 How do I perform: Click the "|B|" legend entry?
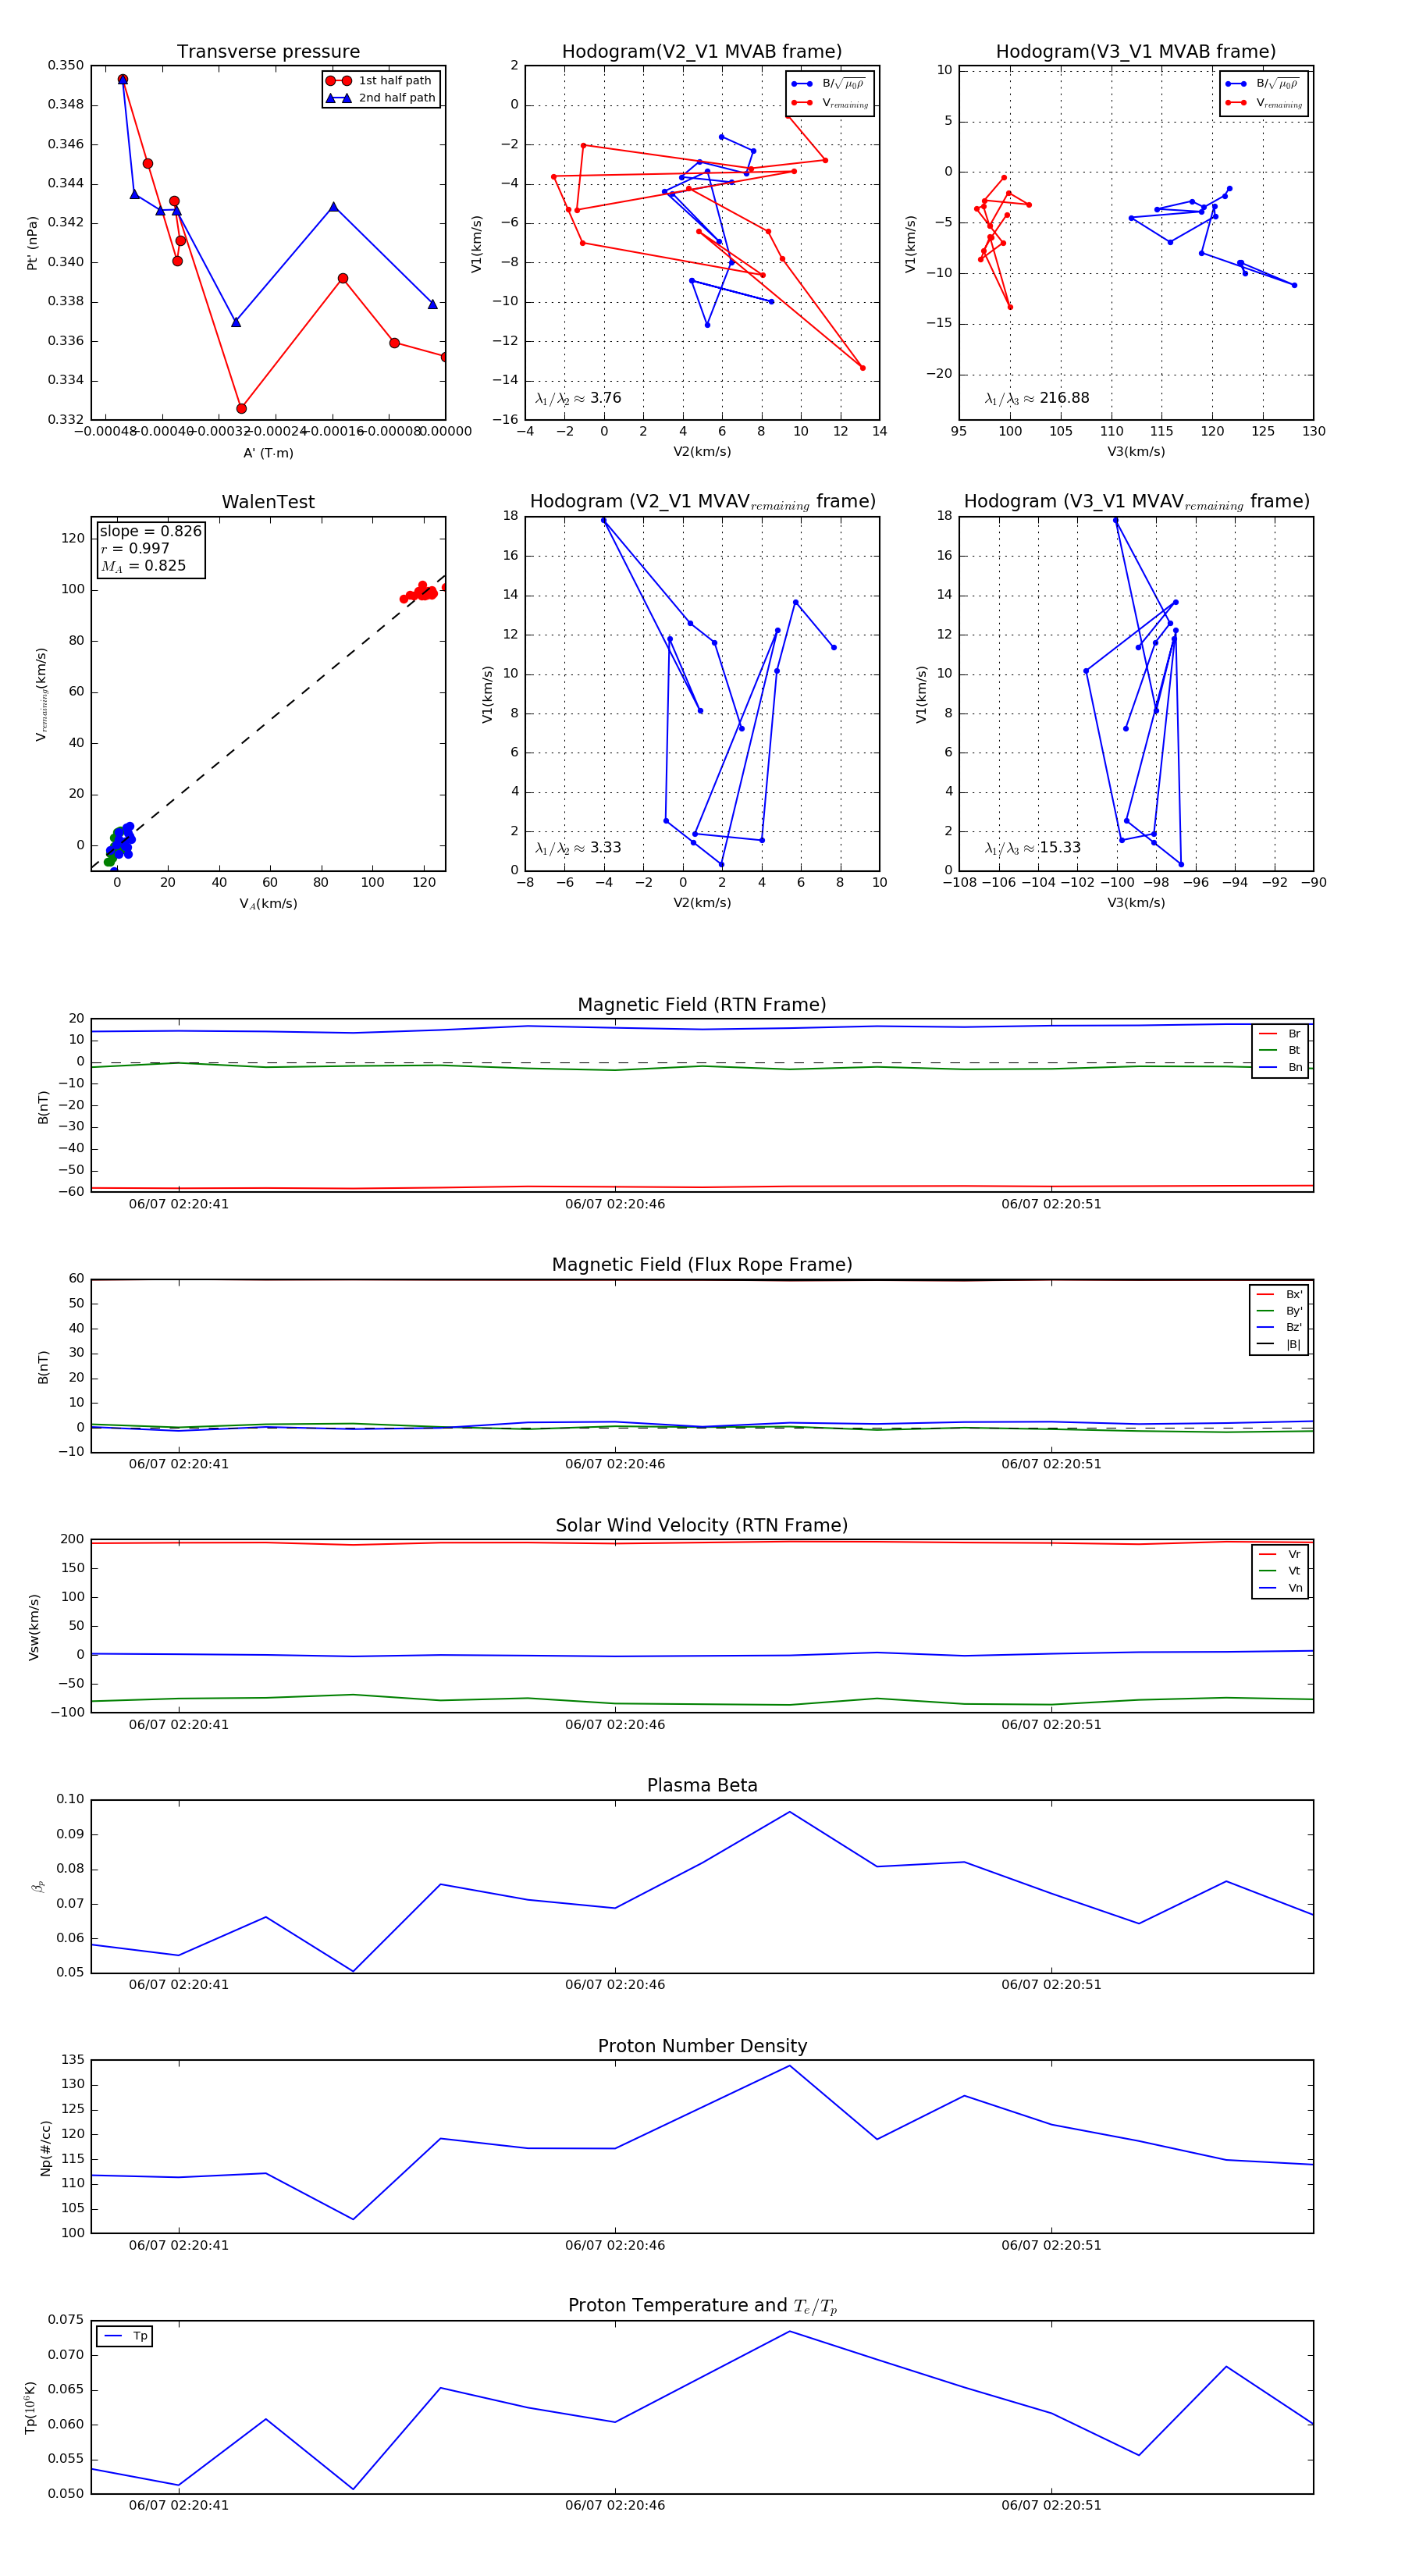(x=1279, y=1344)
